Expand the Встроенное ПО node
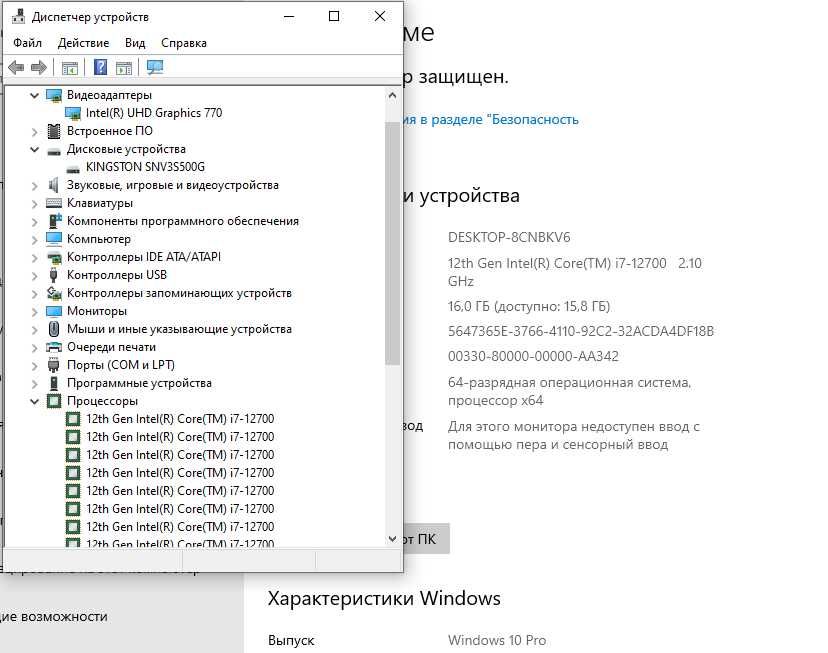This screenshot has width=828, height=653. point(34,131)
